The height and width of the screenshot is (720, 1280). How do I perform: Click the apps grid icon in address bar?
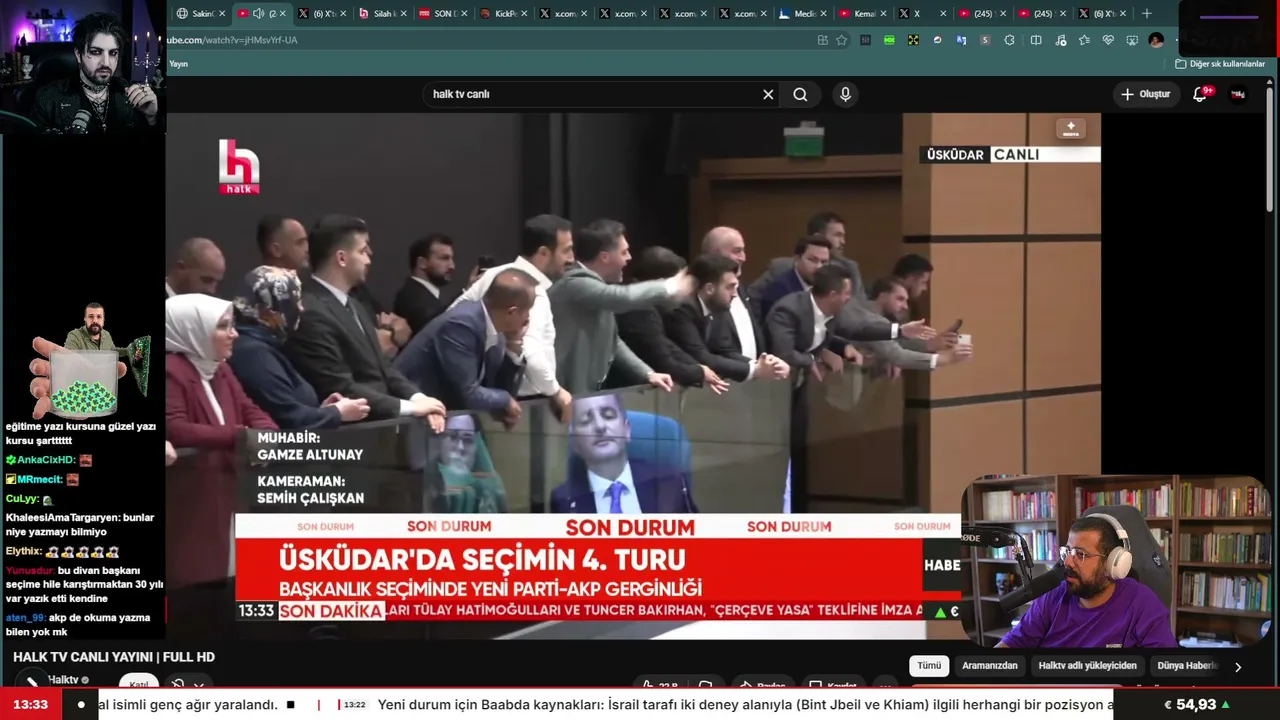coord(822,40)
